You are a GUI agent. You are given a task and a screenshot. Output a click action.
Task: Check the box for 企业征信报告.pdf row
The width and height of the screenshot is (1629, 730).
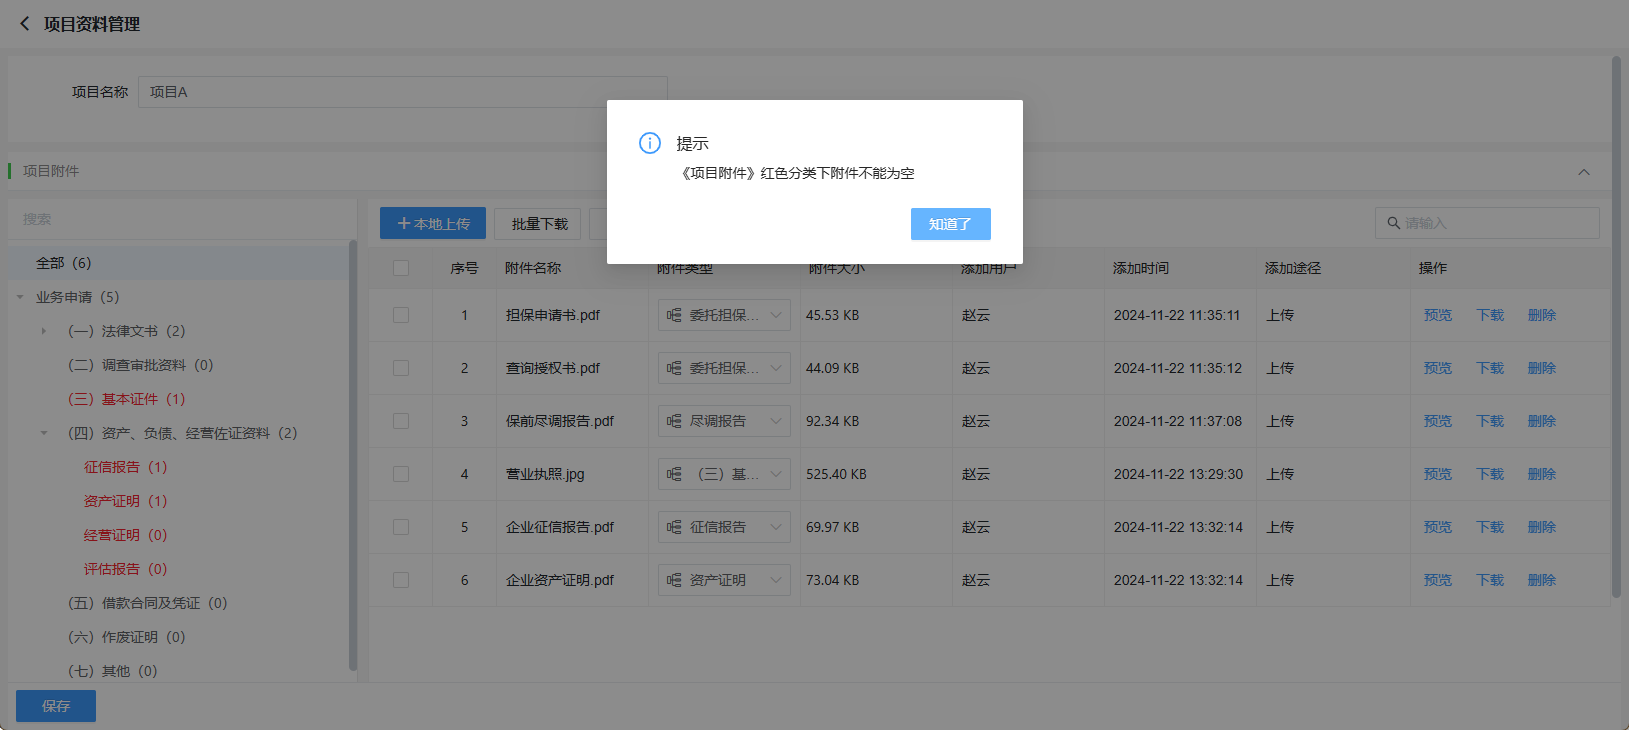click(x=401, y=527)
